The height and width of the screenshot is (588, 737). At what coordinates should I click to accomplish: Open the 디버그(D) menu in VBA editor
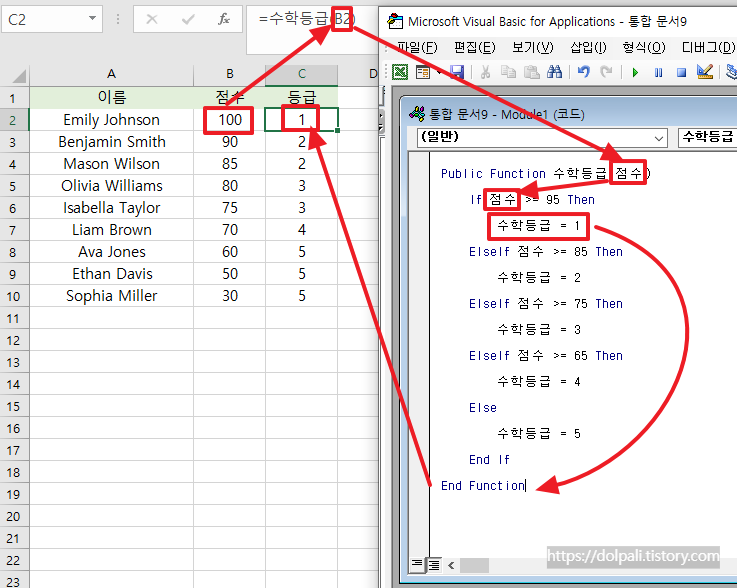point(708,47)
